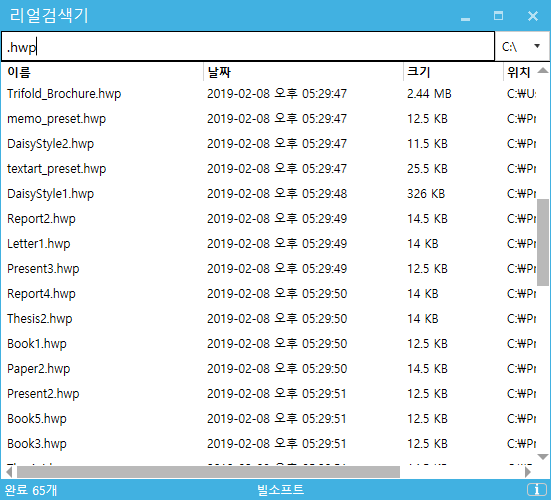Click the vertical scrollbar up arrow
Viewport: 551px width, 500px height.
click(x=543, y=70)
